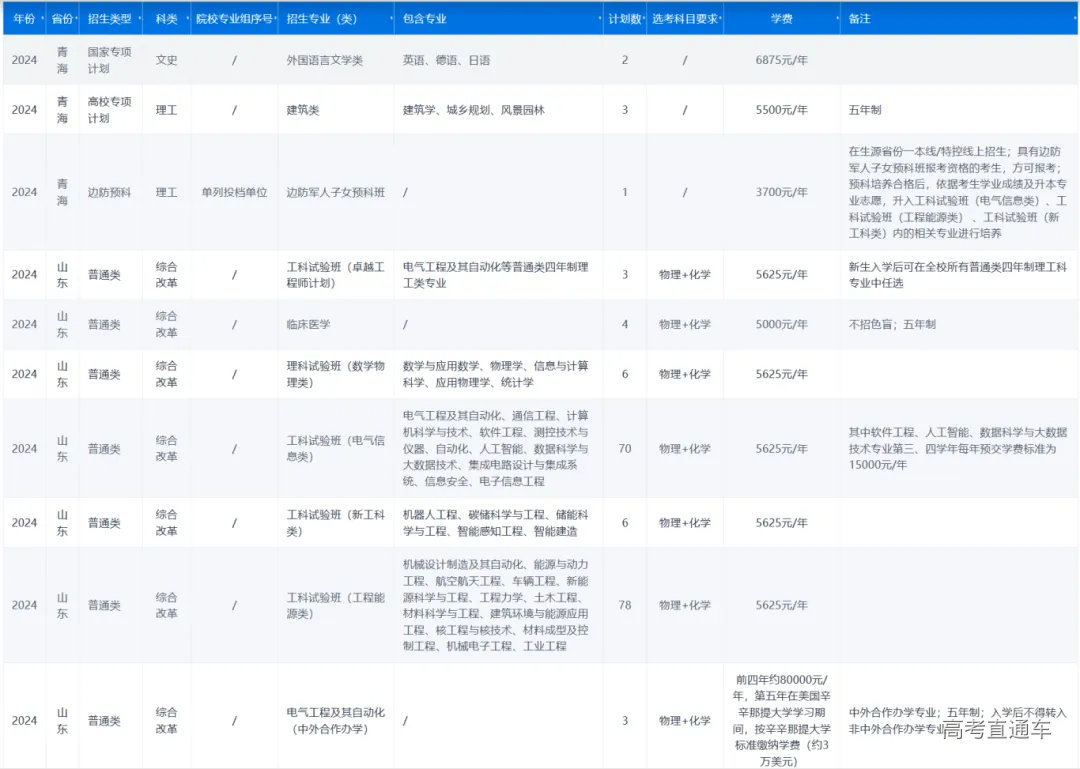The height and width of the screenshot is (769, 1080).
Task: Click the filter icon beside 招生类型
Action: (x=142, y=19)
